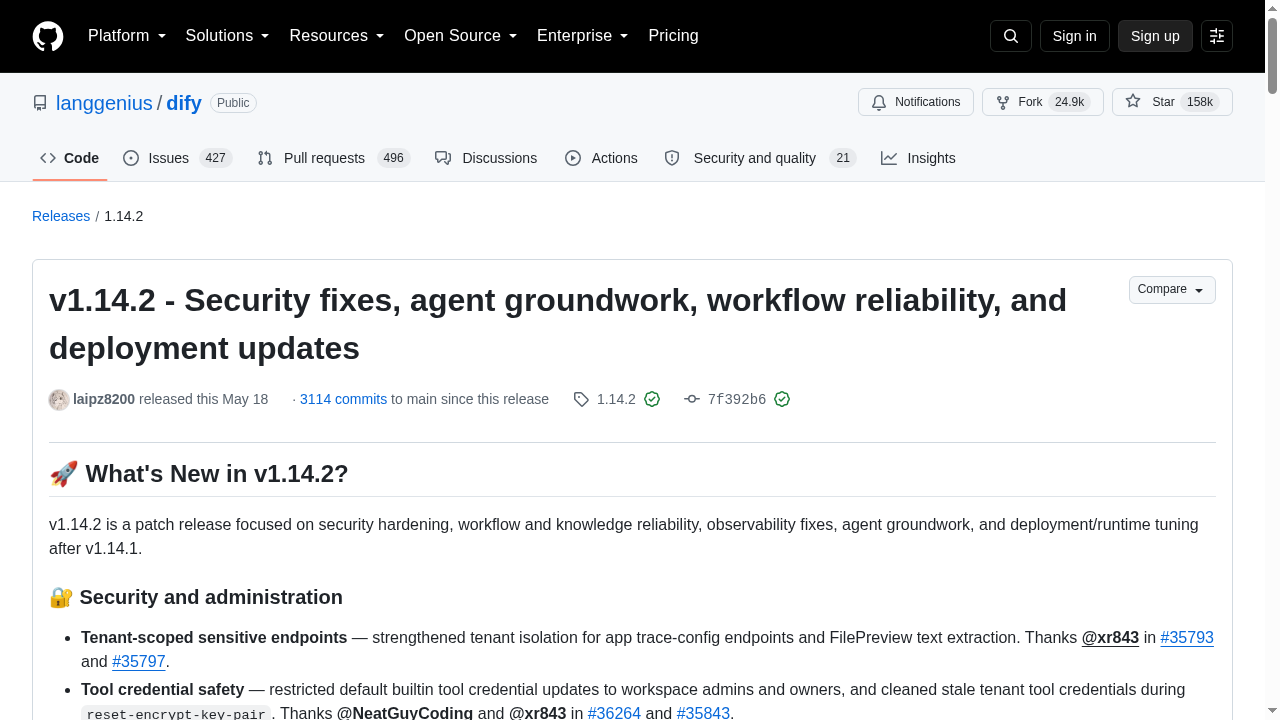
Task: Go to the GitHub homepage logo
Action: [x=48, y=36]
